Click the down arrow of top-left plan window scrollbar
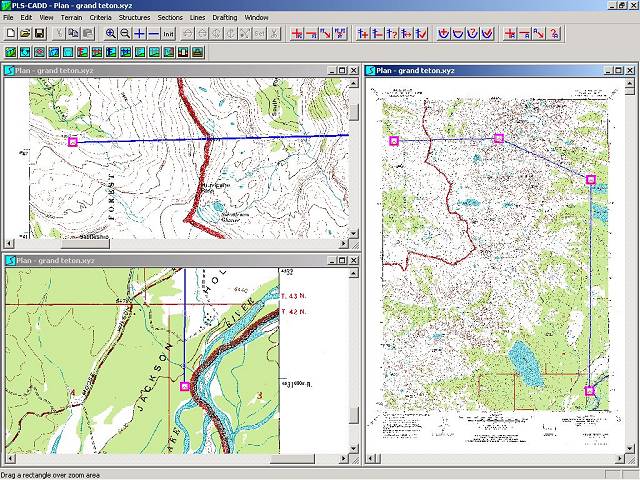 tap(353, 234)
